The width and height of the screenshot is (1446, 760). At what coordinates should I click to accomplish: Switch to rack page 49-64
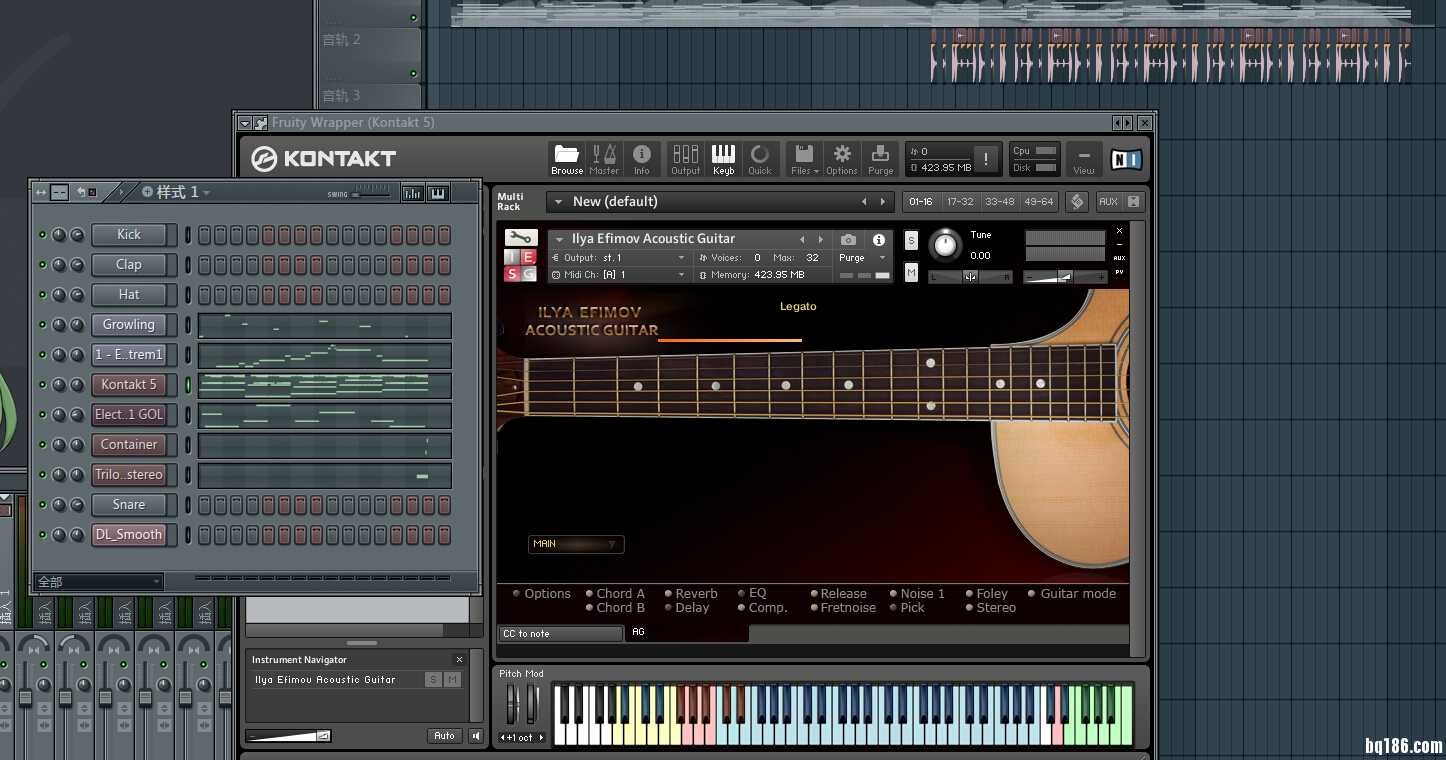(1039, 201)
